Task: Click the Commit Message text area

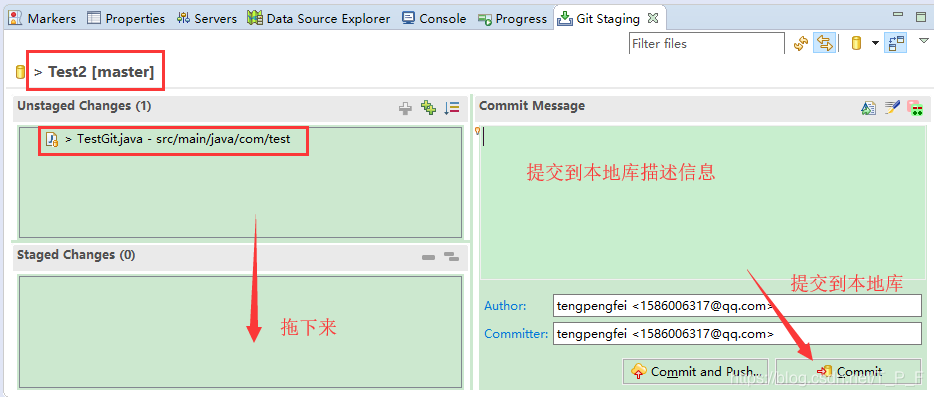Action: point(702,202)
